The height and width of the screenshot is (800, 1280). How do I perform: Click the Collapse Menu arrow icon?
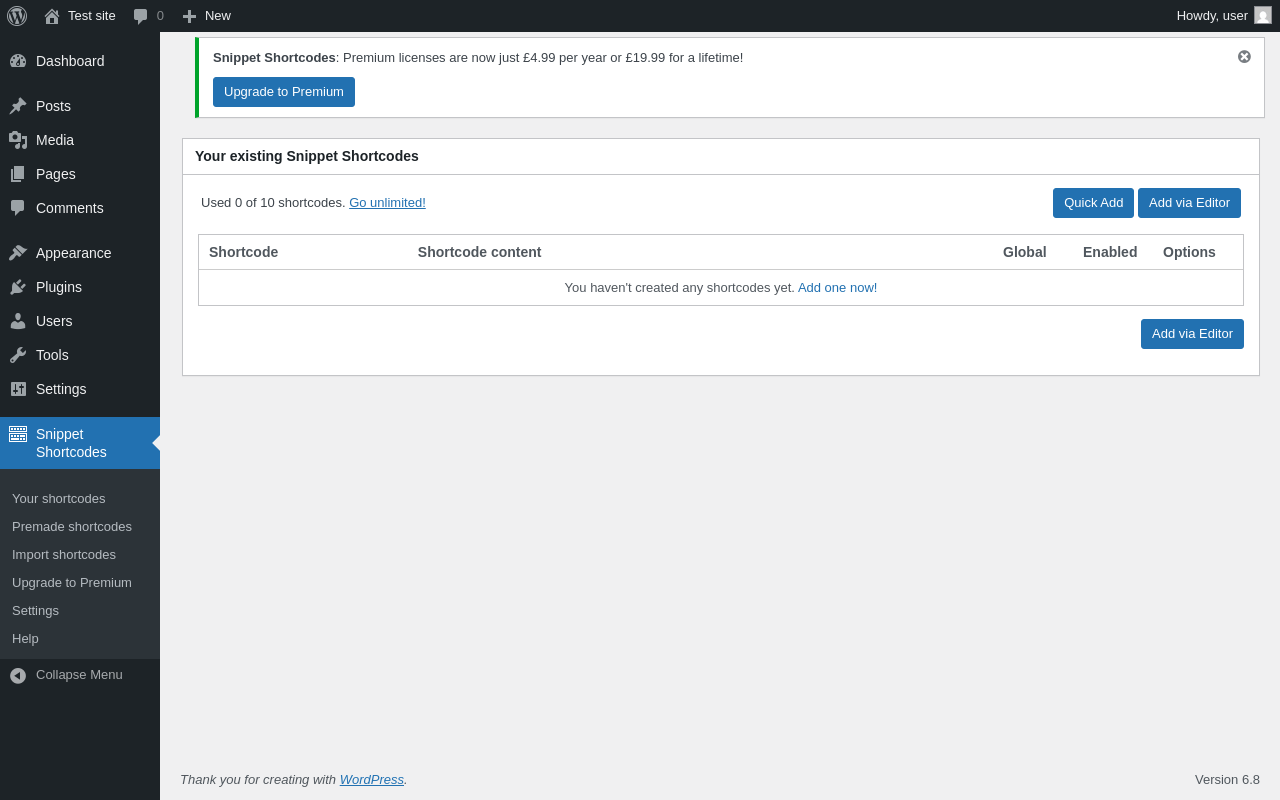[18, 676]
